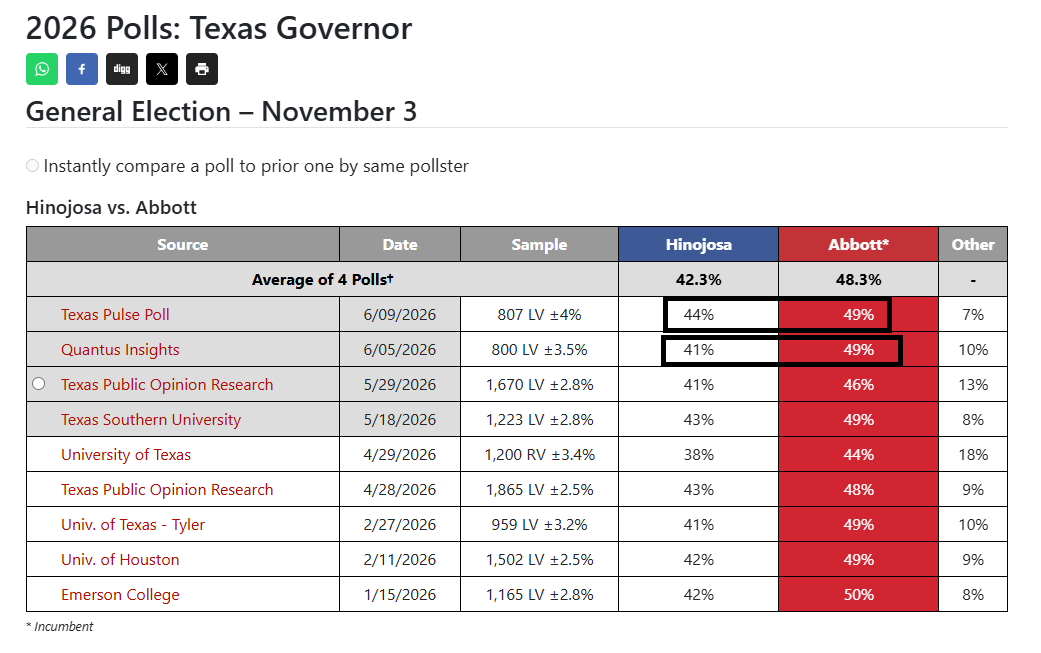Click Texas Pulse Poll Abbott 49% cell
This screenshot has height=653, width=1041.
[858, 315]
